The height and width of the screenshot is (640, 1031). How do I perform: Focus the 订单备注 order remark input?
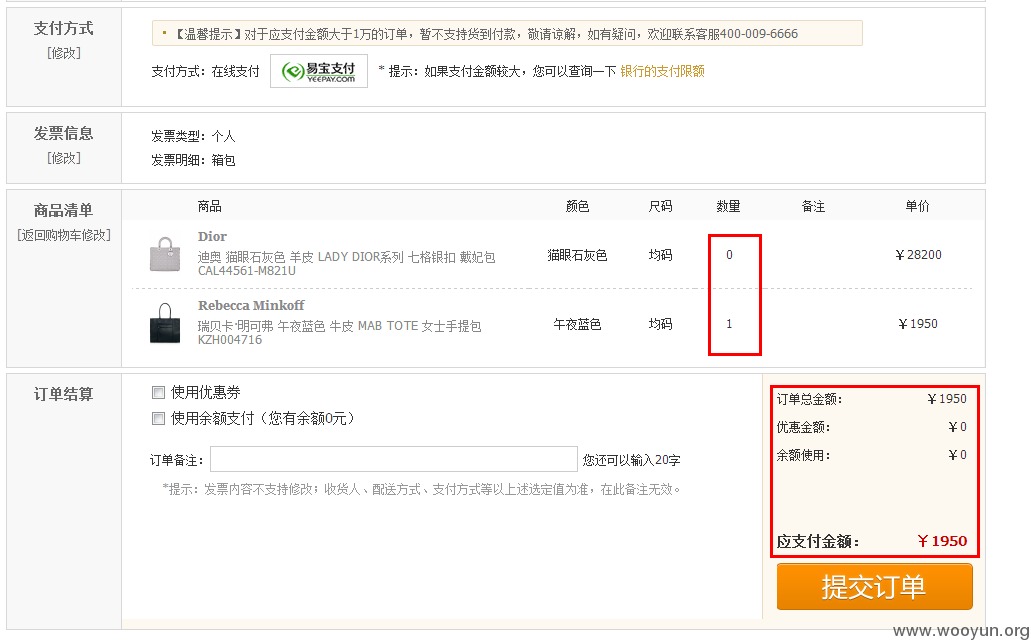coord(393,459)
